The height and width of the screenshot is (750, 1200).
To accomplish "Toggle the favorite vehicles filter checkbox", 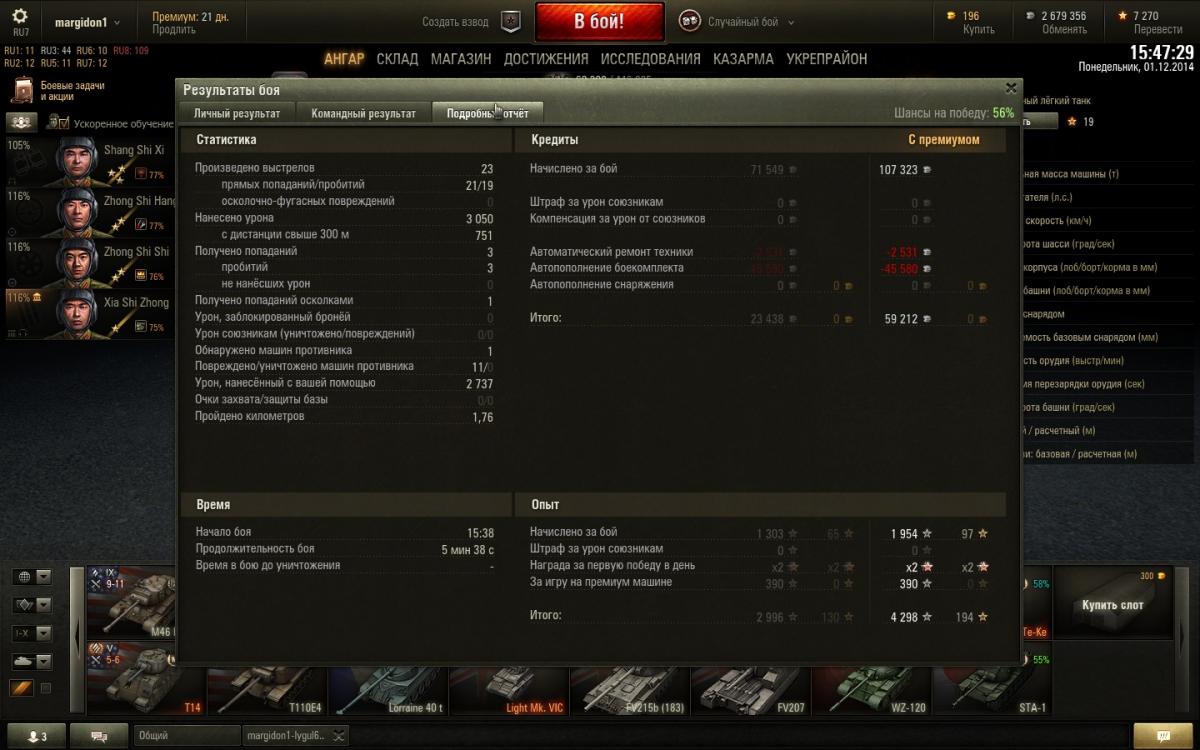I will pyautogui.click(x=45, y=688).
